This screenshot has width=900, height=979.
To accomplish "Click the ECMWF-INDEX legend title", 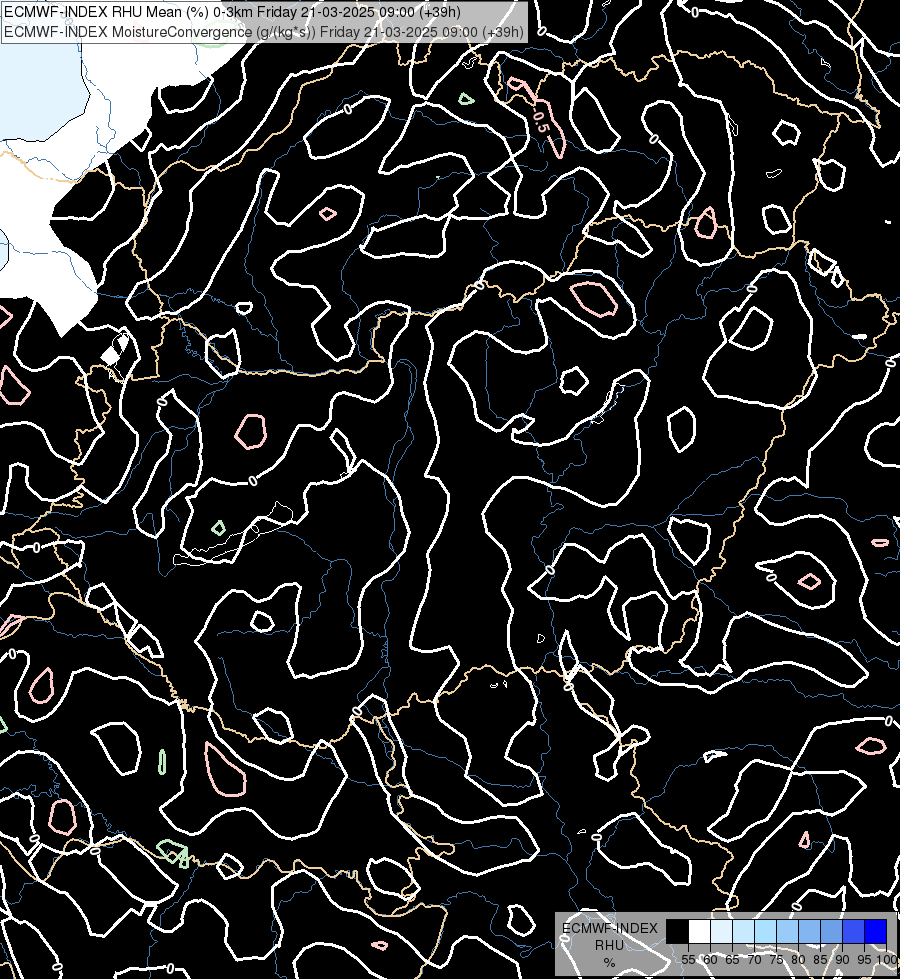I will coord(610,928).
